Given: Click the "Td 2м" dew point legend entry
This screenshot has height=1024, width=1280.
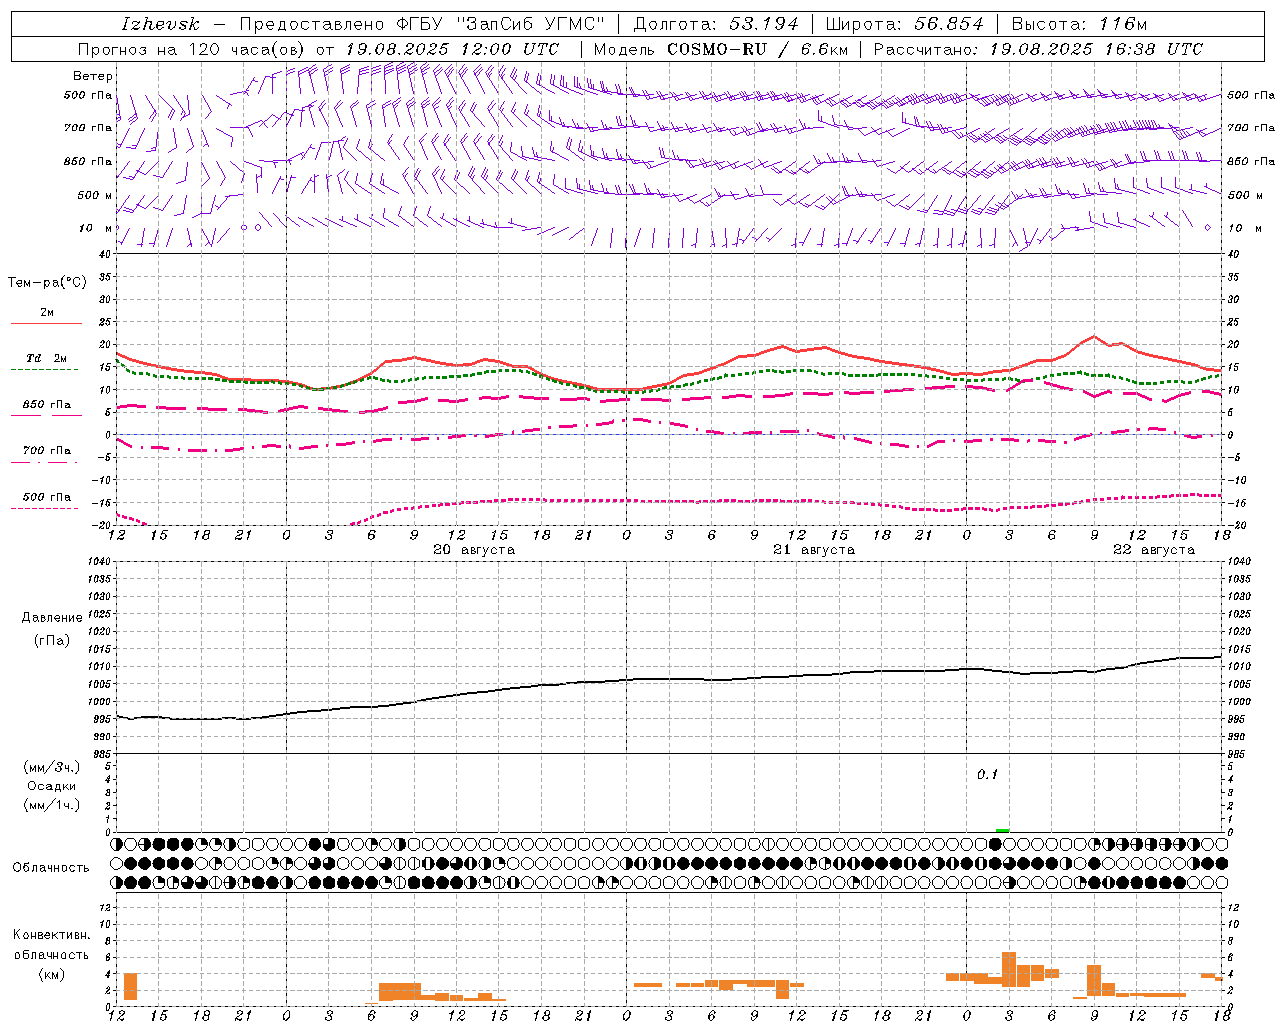Looking at the screenshot, I should [x=46, y=358].
